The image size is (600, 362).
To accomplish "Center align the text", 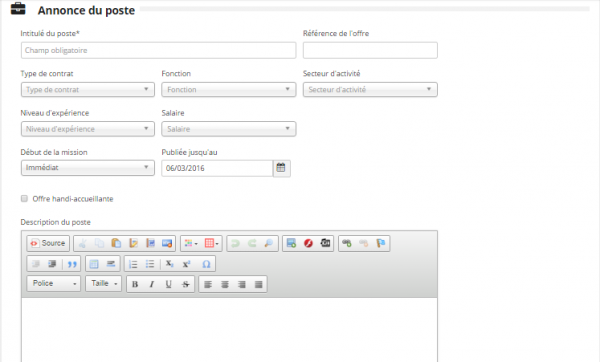I will [225, 284].
